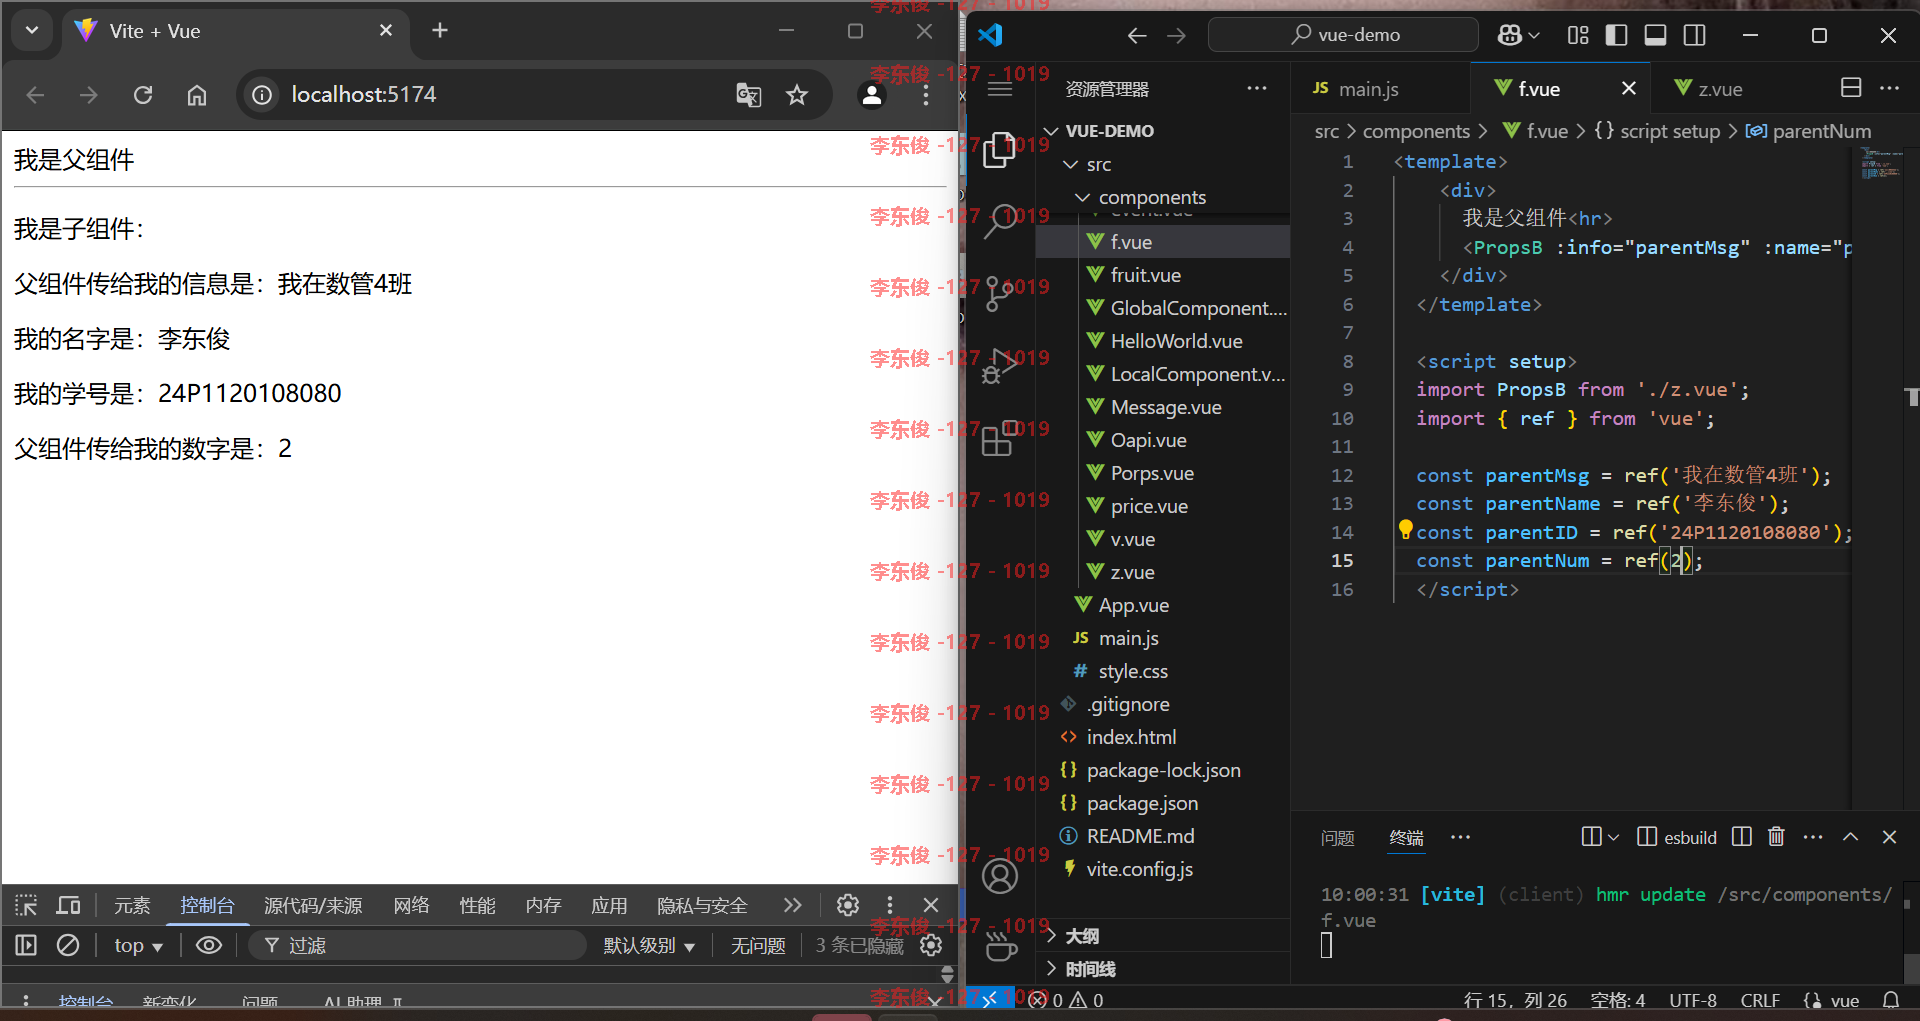Open Explorer views and more actions menu
Image resolution: width=1920 pixels, height=1021 pixels.
(1257, 89)
